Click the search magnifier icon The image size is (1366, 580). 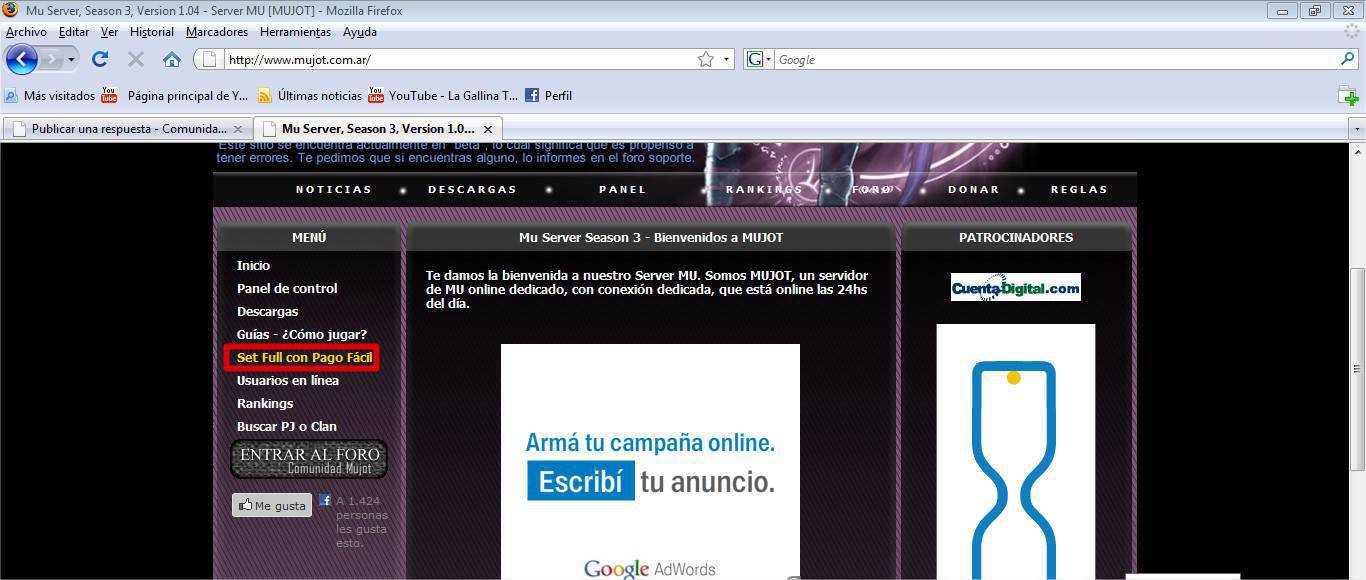[x=1347, y=59]
